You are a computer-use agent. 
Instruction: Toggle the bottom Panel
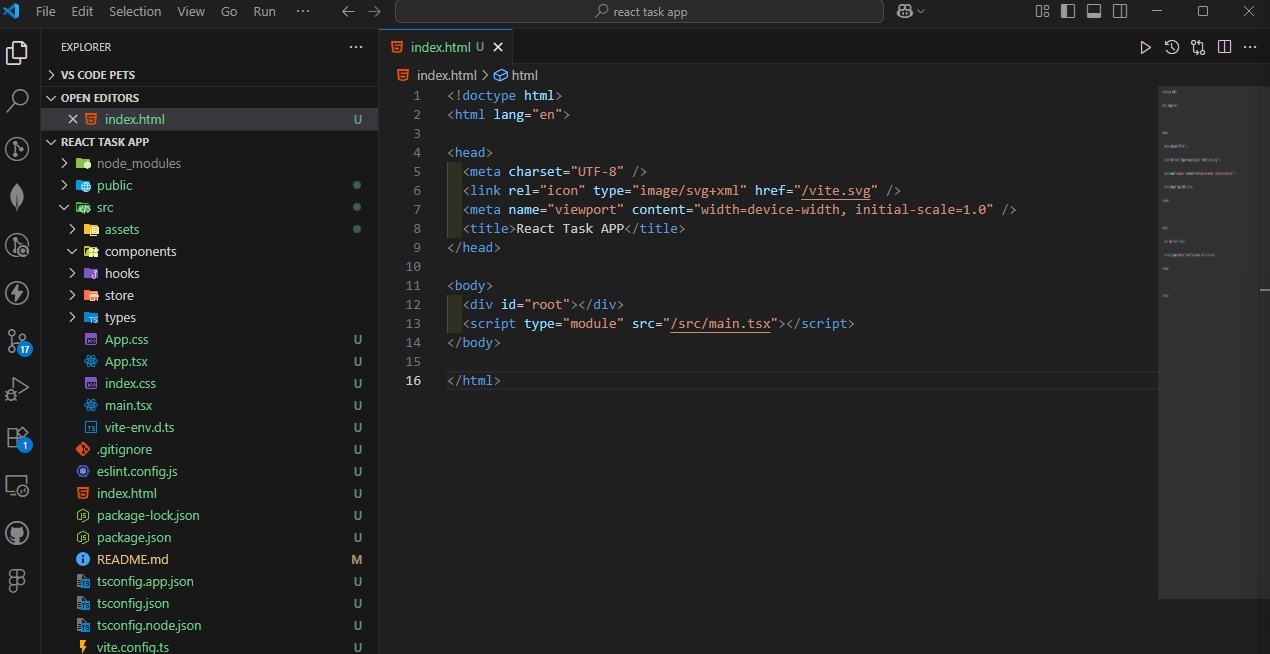[x=1094, y=12]
